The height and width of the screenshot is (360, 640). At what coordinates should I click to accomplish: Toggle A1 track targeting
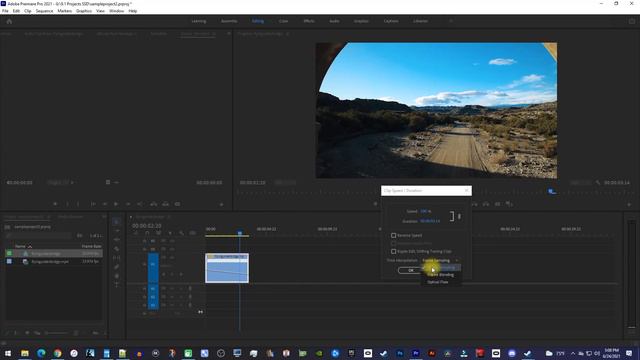point(153,289)
